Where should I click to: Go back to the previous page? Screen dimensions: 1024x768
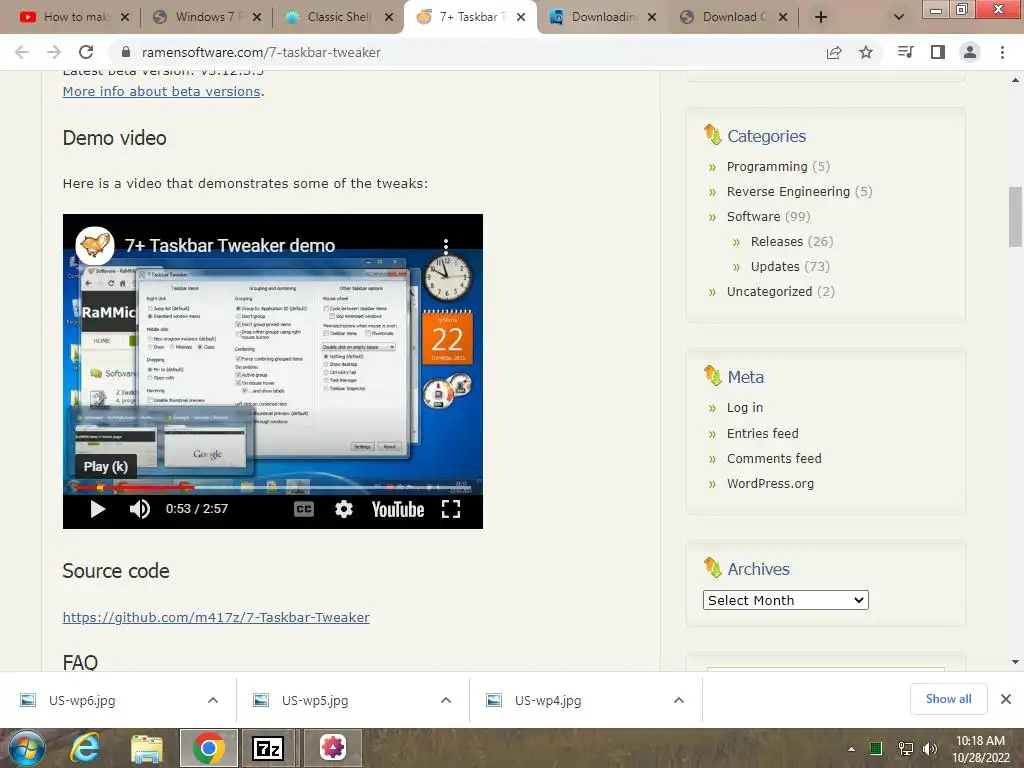[x=22, y=52]
